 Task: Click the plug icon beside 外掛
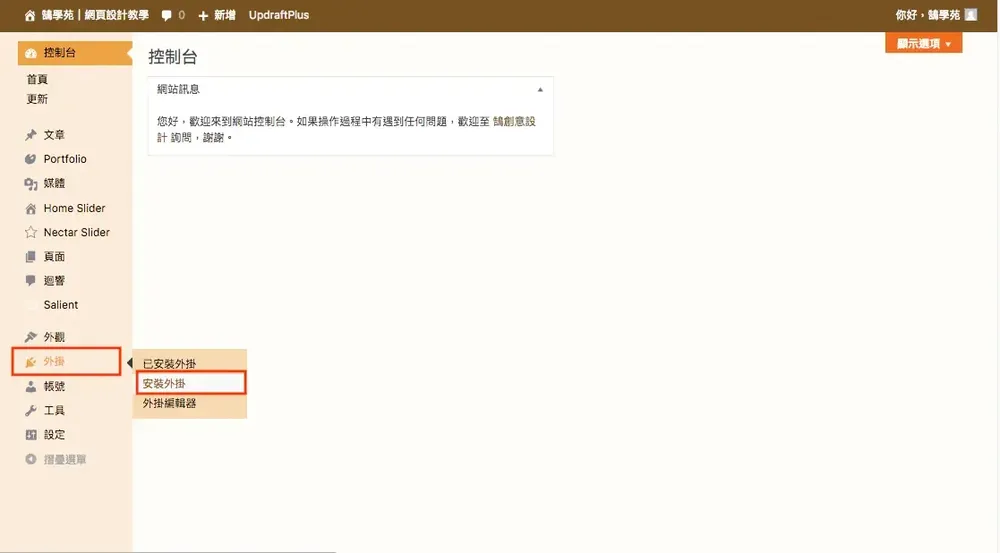31,362
